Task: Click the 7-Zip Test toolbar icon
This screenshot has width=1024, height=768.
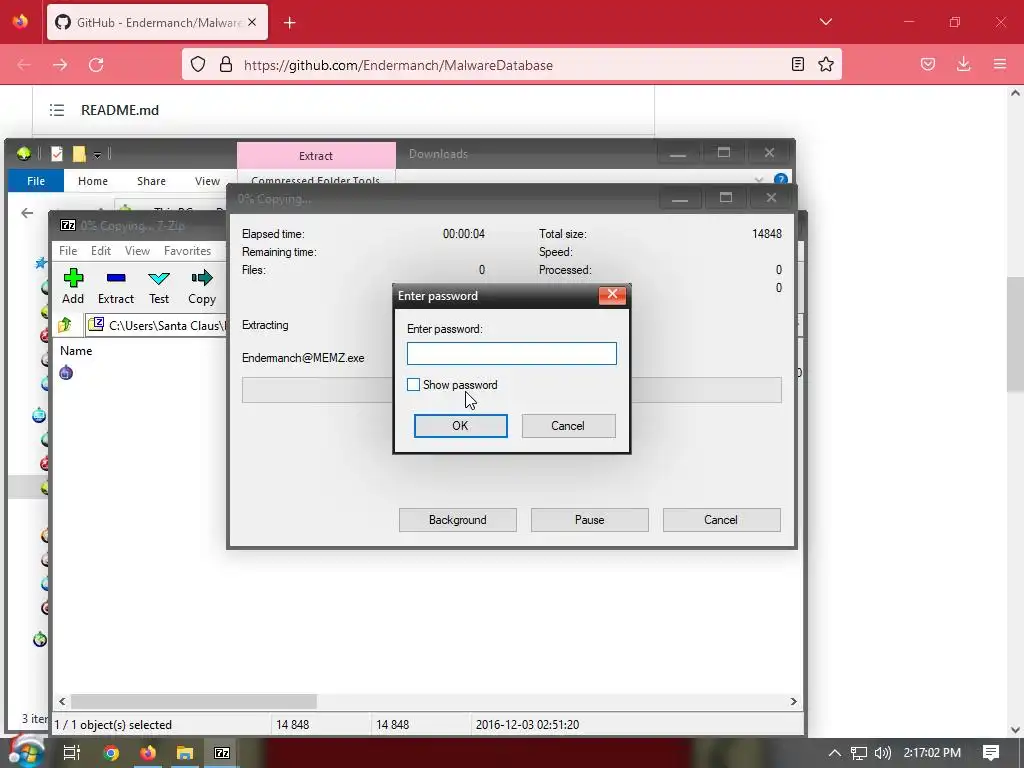Action: click(159, 286)
